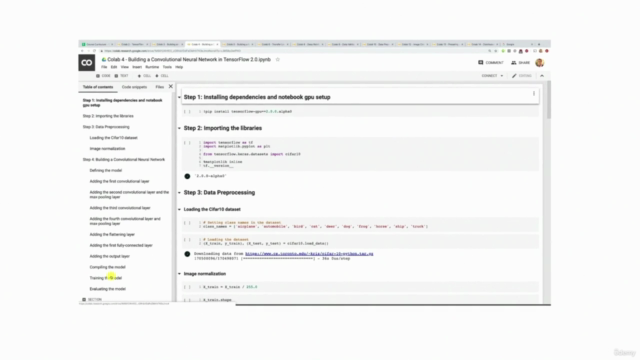
Task: Collapse the header with the caret icon
Action: pos(542,76)
